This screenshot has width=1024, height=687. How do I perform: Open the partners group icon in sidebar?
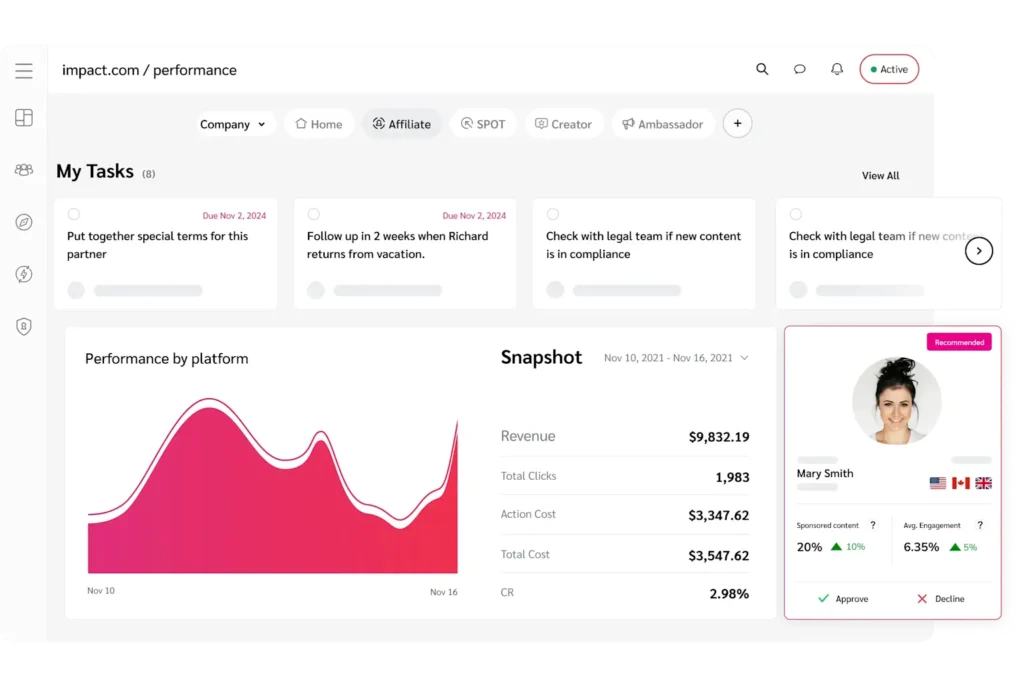click(x=23, y=169)
